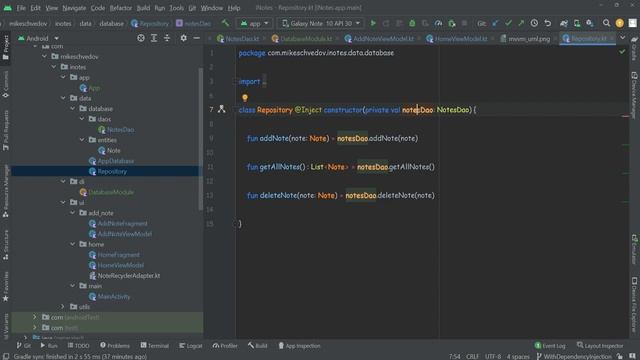
Task: Toggle the Structure tool window button
Action: pos(6,245)
